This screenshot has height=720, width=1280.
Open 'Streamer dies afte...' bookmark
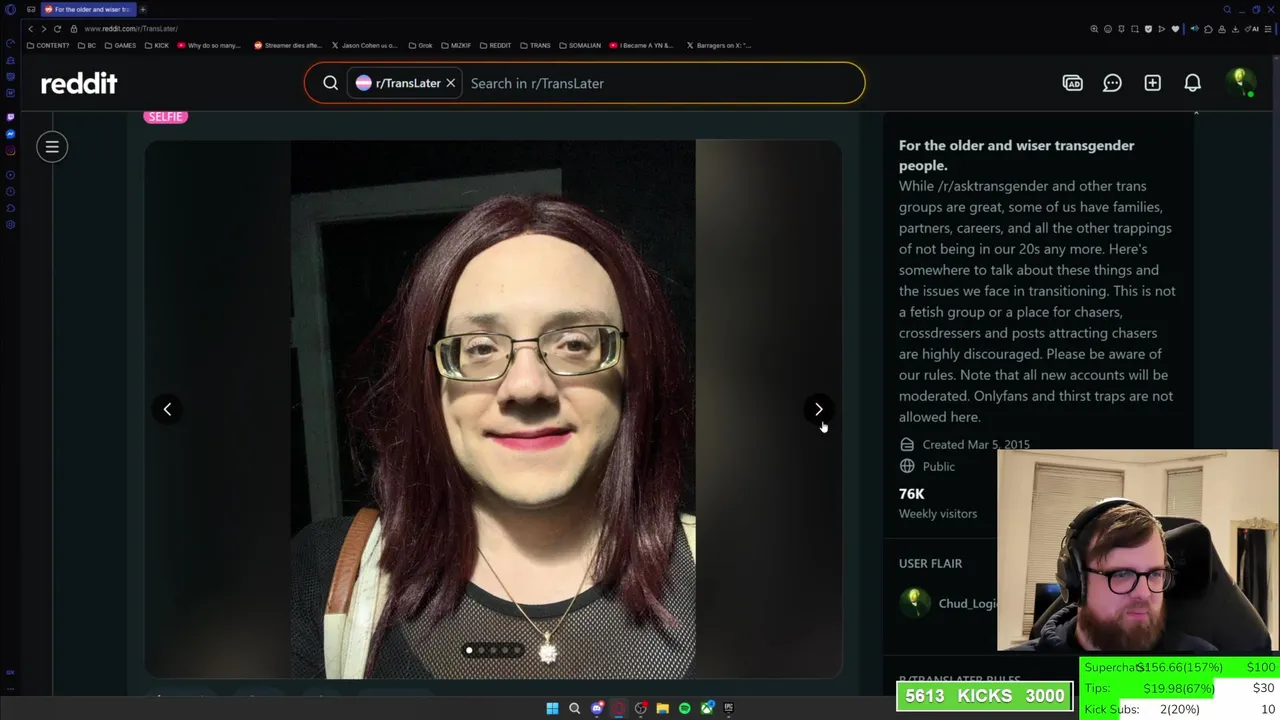288,45
